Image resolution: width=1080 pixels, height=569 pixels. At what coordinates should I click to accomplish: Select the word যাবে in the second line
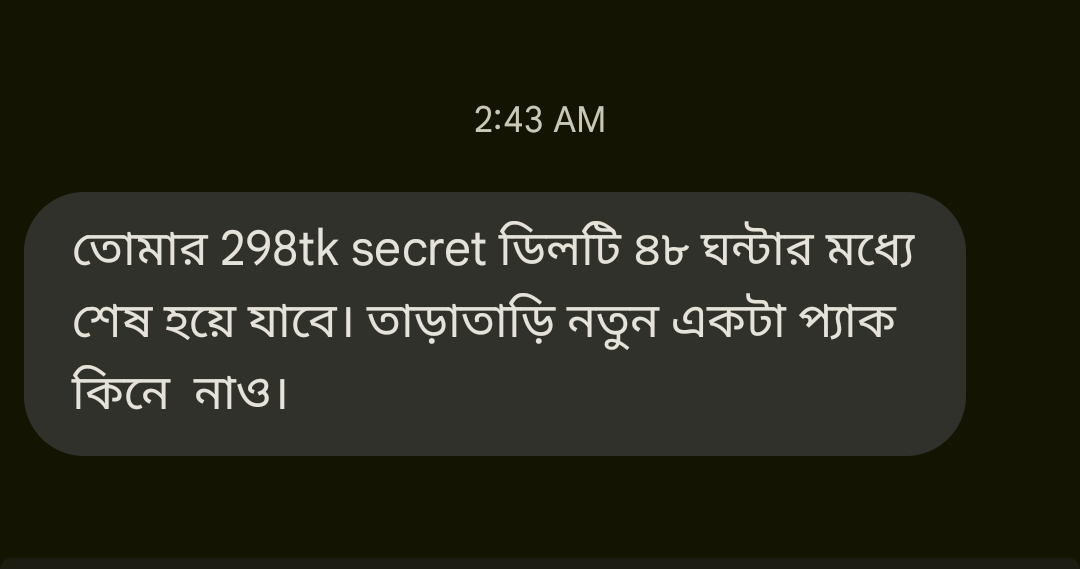tap(300, 321)
